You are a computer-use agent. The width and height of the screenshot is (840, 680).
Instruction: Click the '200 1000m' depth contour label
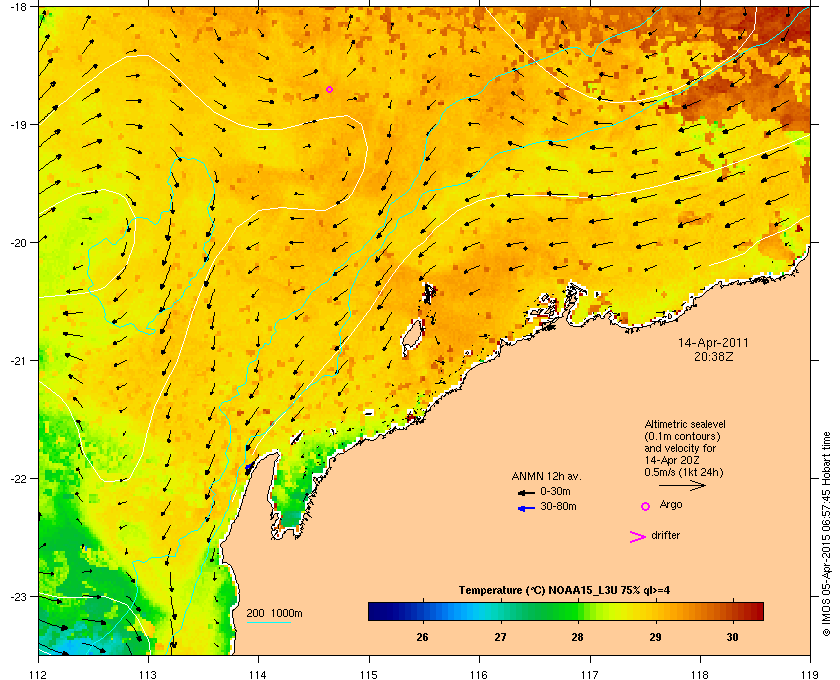pyautogui.click(x=274, y=613)
